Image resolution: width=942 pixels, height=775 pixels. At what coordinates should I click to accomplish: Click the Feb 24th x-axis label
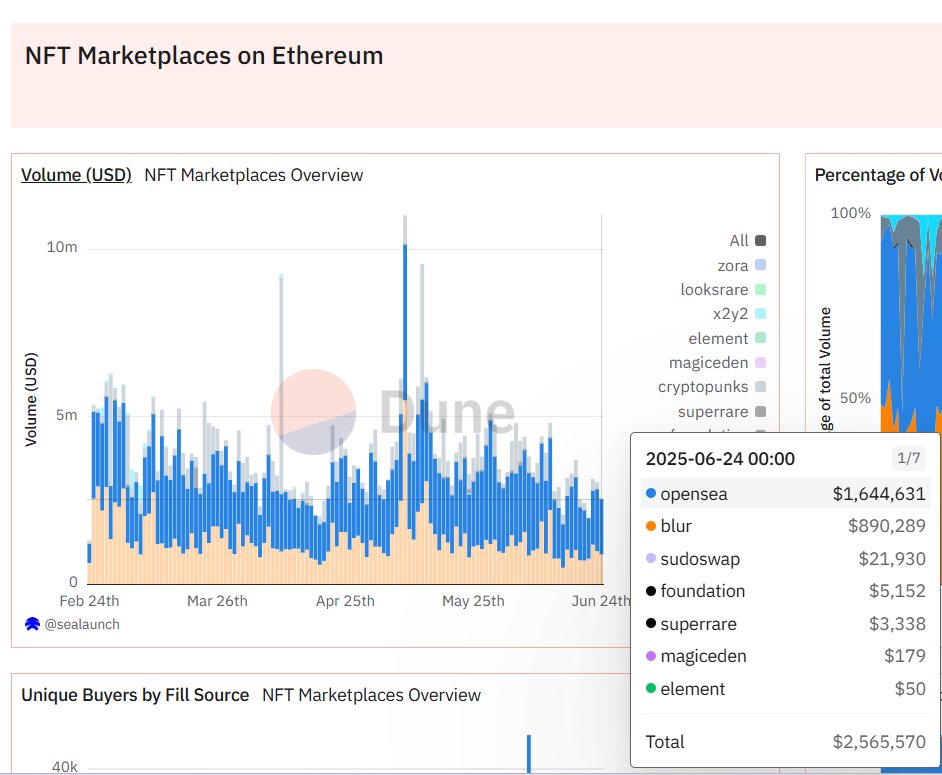89,601
